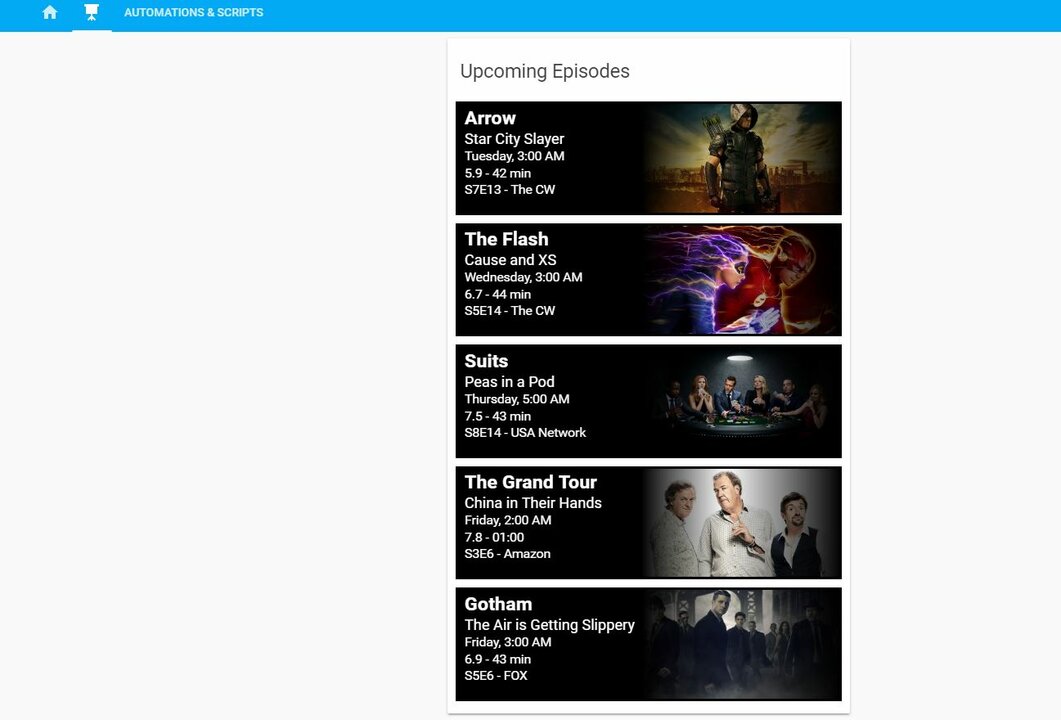Click the S5E14 - The CW line
Screen dimensions: 1061x720
click(510, 311)
